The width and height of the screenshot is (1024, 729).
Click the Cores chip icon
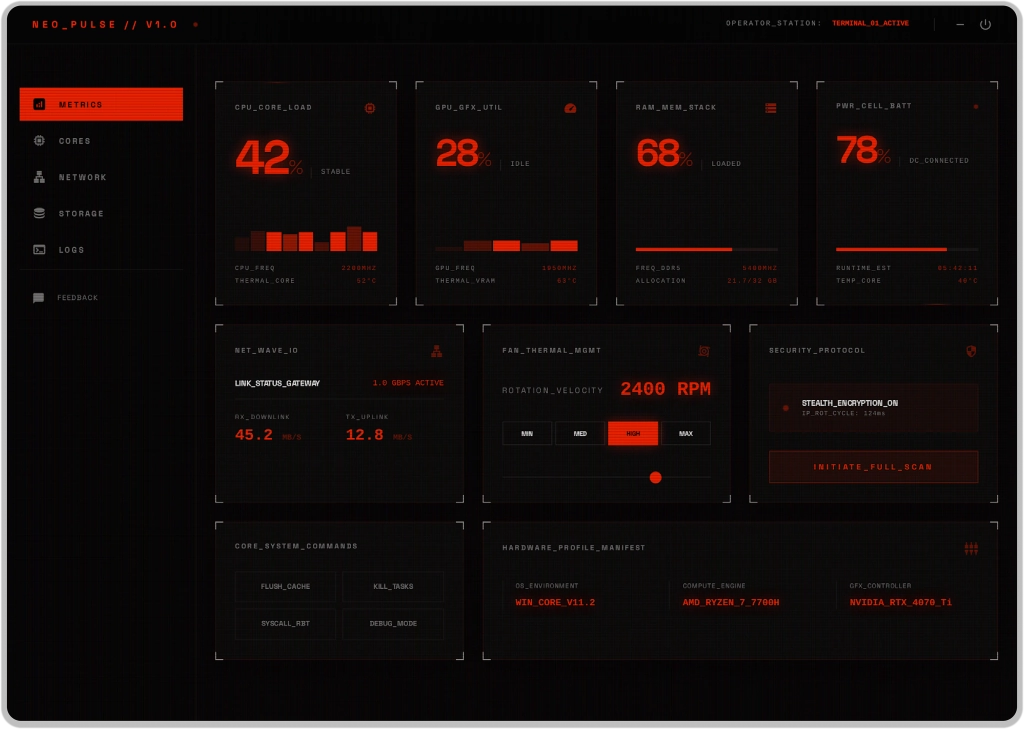pyautogui.click(x=39, y=140)
